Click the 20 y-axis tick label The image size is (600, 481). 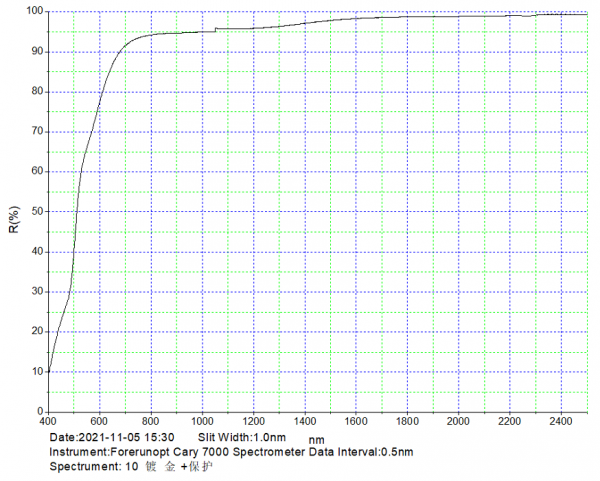pyautogui.click(x=37, y=331)
